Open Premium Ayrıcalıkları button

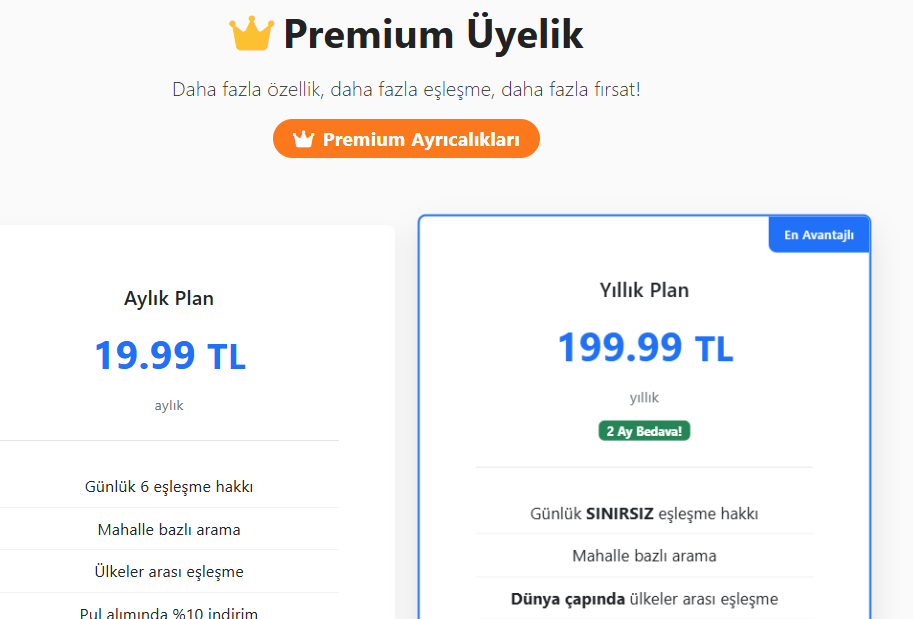pyautogui.click(x=406, y=139)
